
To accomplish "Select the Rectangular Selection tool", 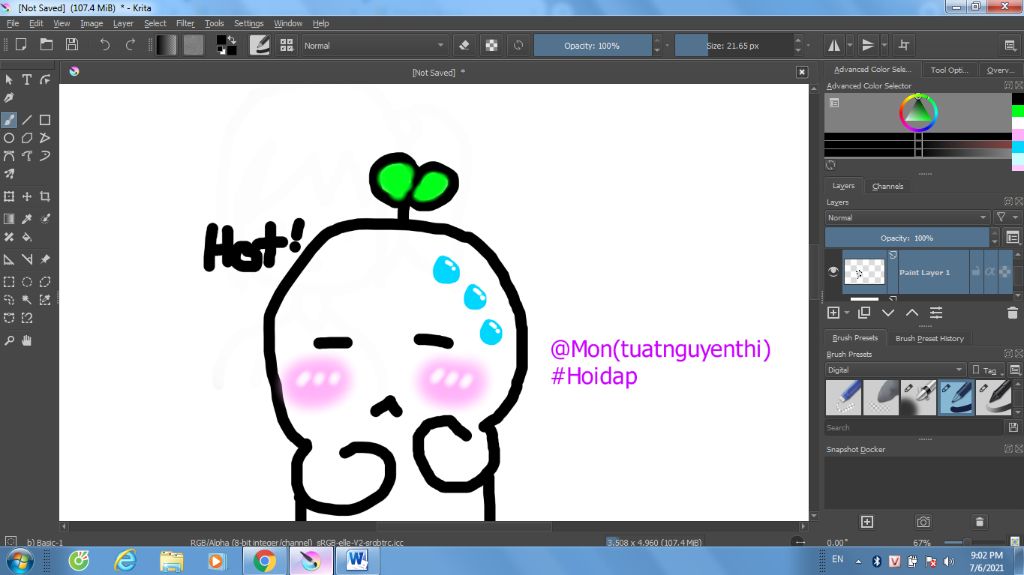I will coord(9,282).
